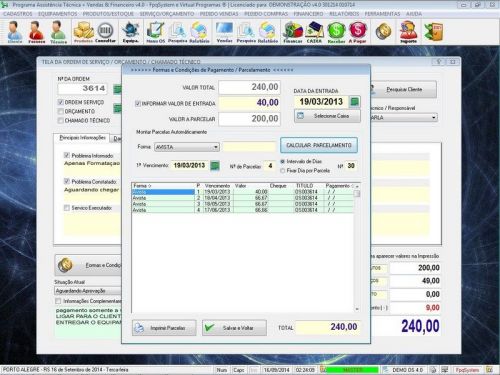This screenshot has height=375, width=500.
Task: Check the Orçamento checkbox
Action: [61, 111]
